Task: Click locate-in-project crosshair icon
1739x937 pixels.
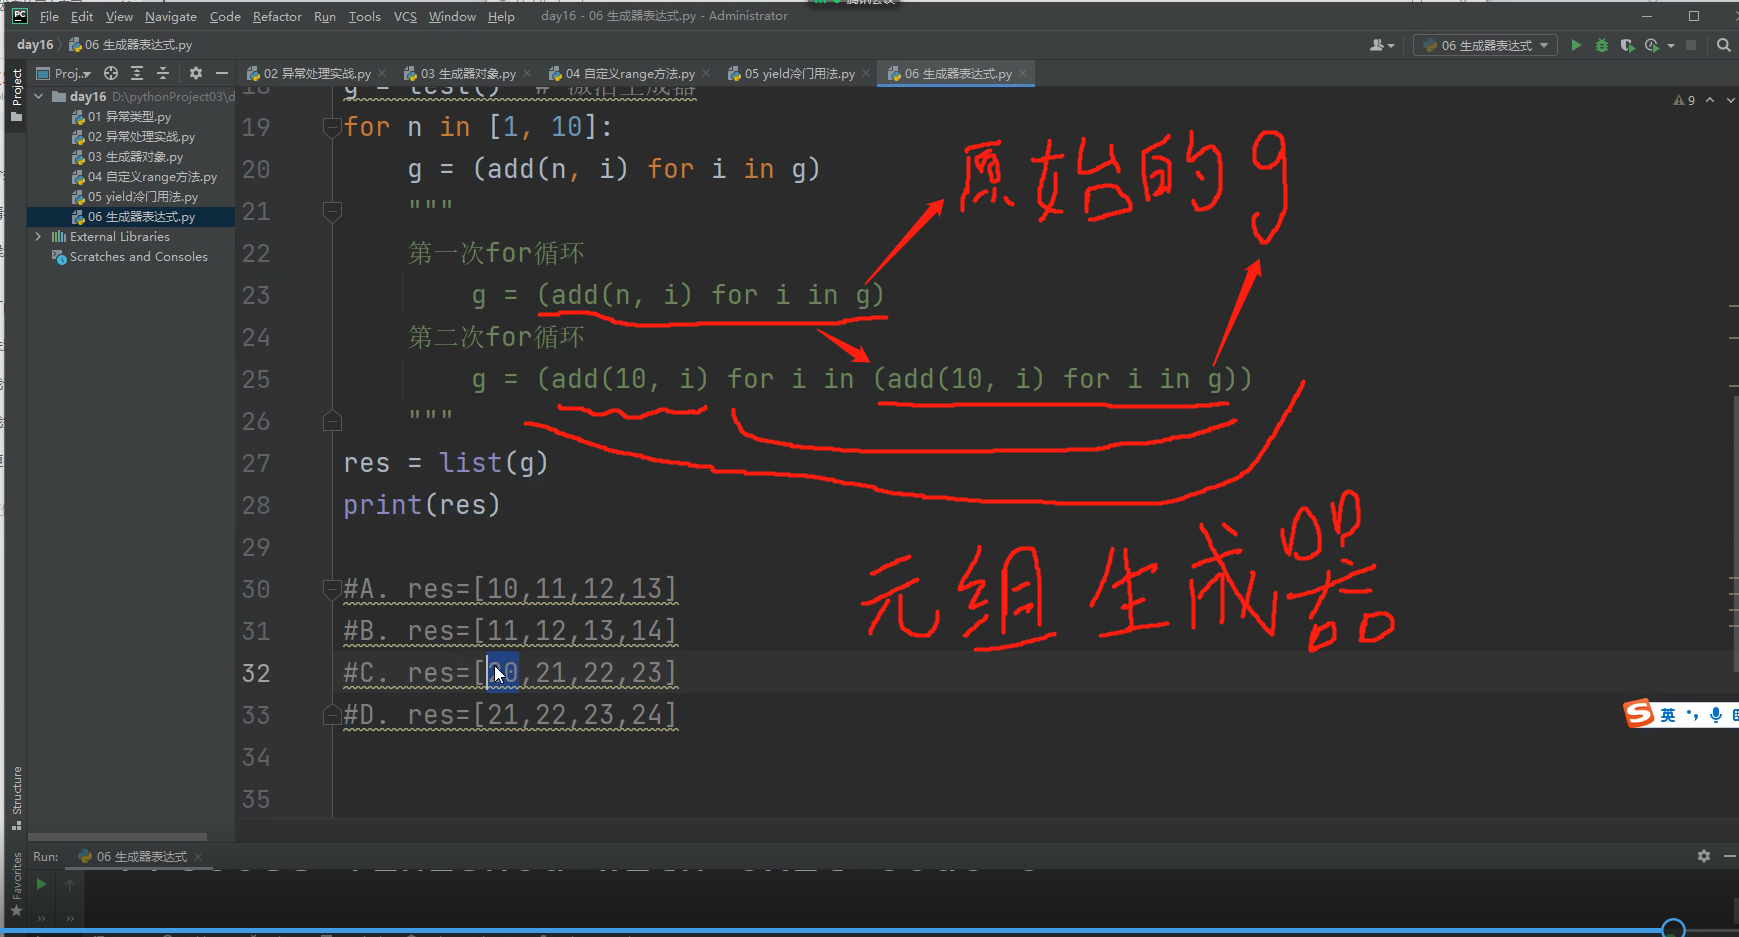Action: pyautogui.click(x=111, y=73)
